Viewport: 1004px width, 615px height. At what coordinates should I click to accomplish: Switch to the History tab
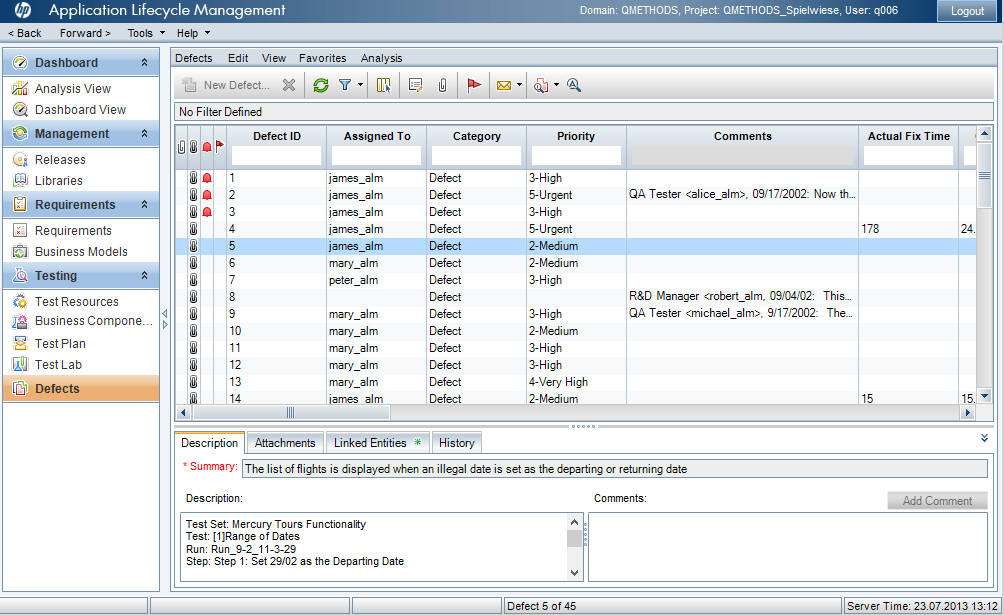pos(456,442)
